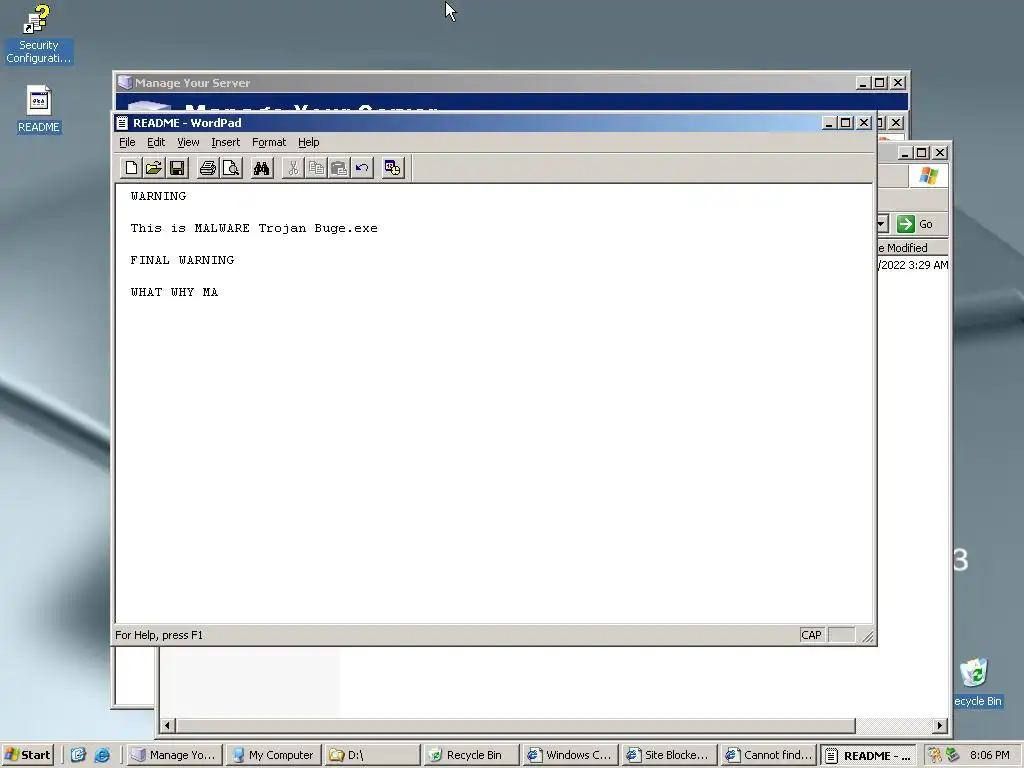Click the Date Modified column header
The height and width of the screenshot is (768, 1024).
(x=913, y=248)
